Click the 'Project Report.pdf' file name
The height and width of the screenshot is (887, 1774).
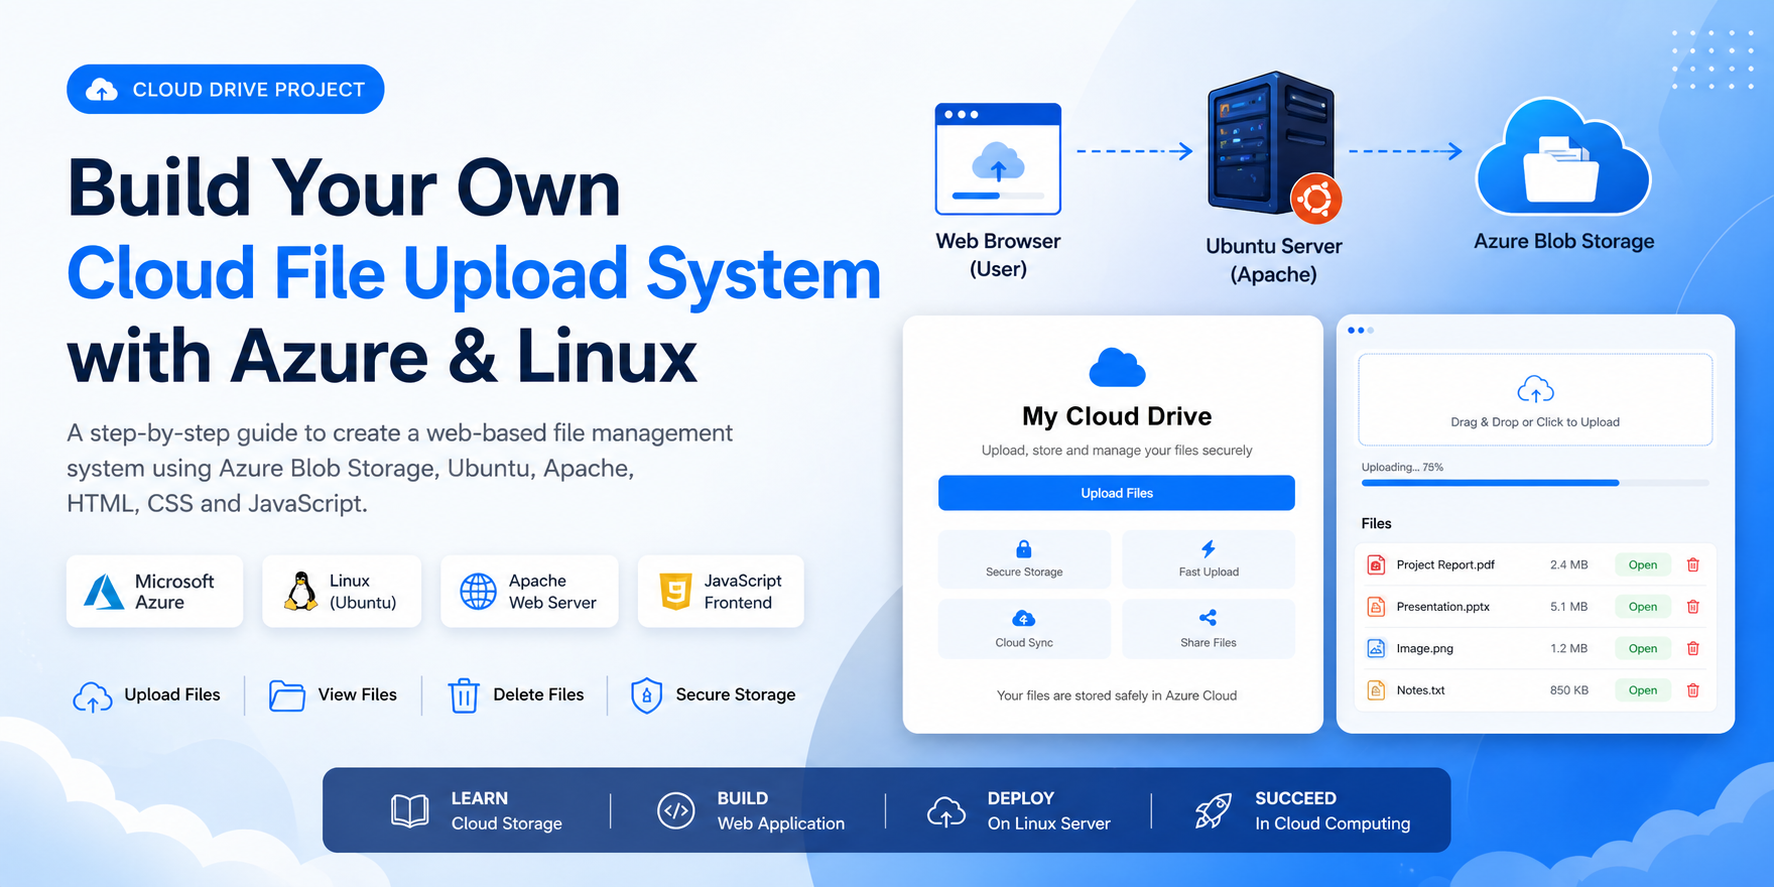tap(1445, 565)
